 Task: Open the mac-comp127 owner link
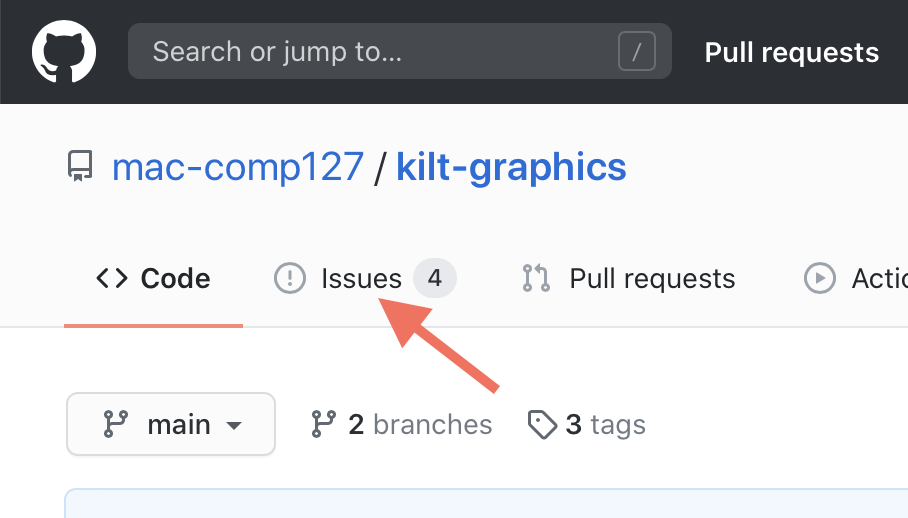pyautogui.click(x=237, y=167)
